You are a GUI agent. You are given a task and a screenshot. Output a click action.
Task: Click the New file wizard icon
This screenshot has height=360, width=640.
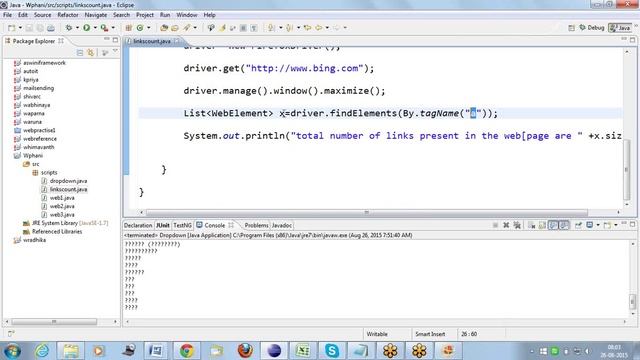pos(11,28)
